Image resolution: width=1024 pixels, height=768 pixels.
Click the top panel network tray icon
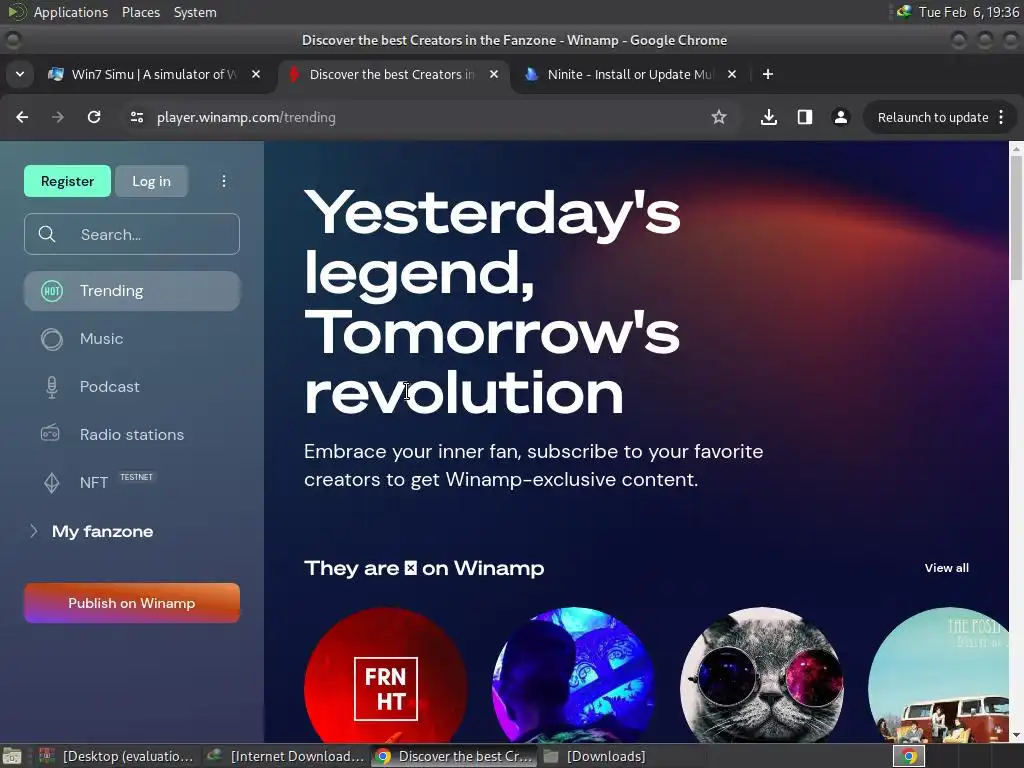[904, 12]
